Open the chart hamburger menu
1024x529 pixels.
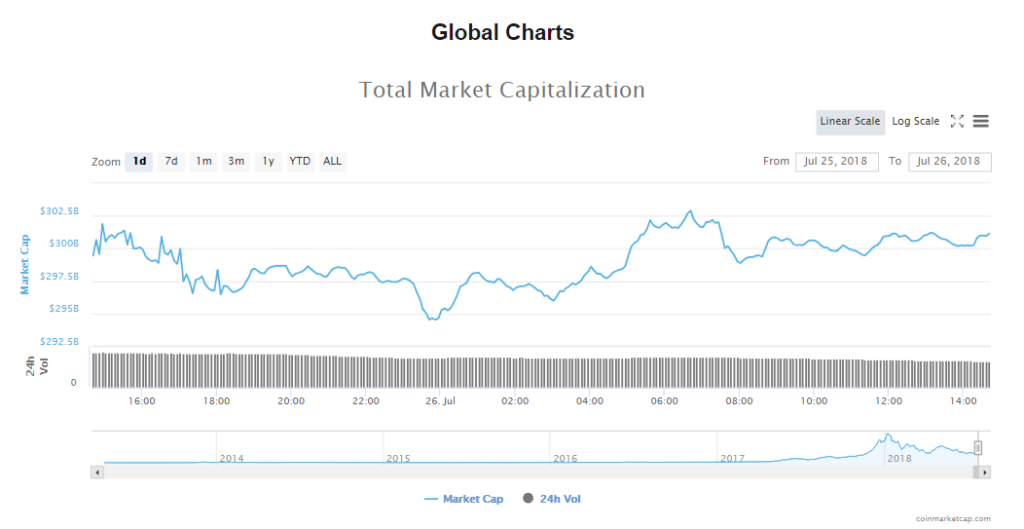(x=981, y=121)
